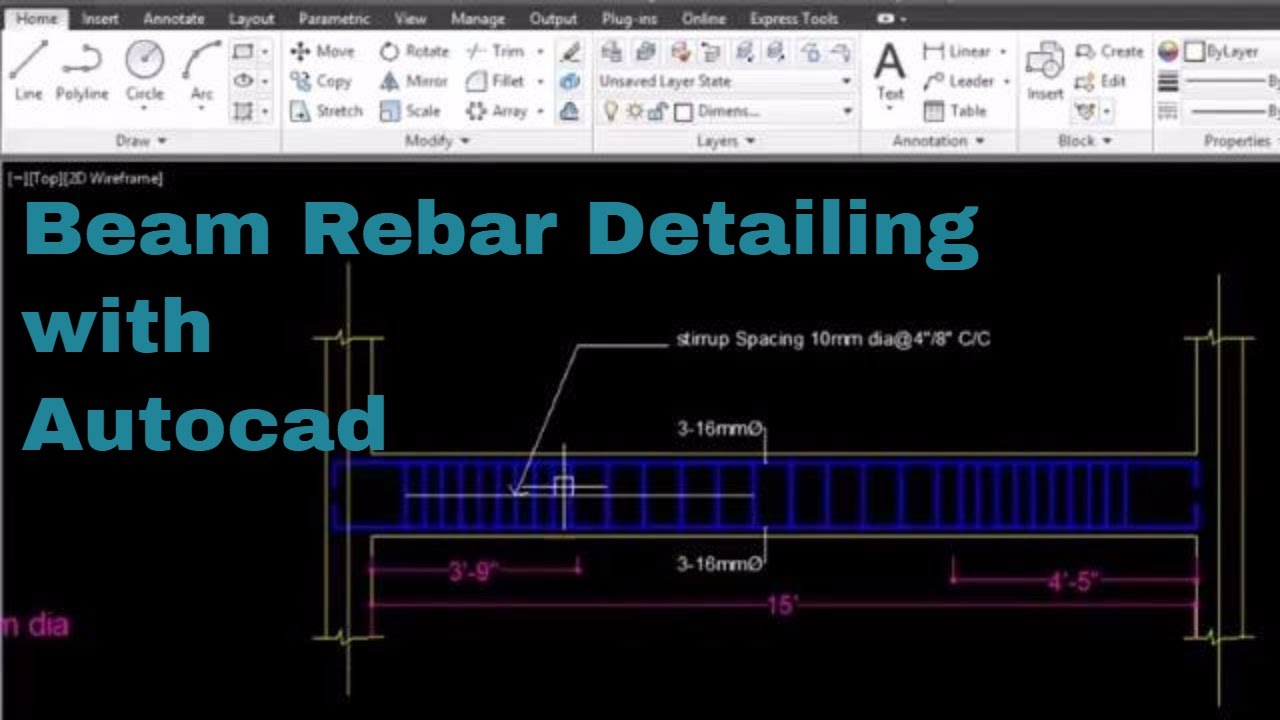Activate the Move tool
Image resolution: width=1280 pixels, height=720 pixels.
(322, 51)
